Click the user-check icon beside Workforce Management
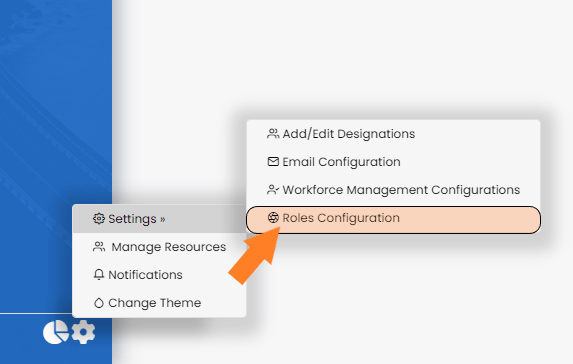 (x=273, y=190)
